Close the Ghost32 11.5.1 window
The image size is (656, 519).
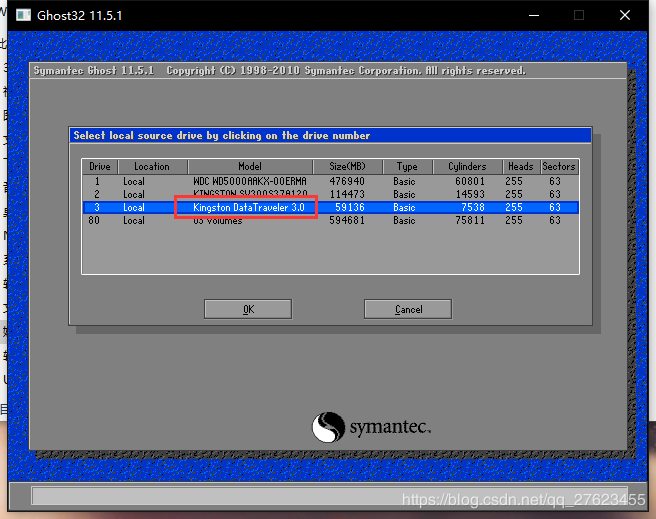625,15
